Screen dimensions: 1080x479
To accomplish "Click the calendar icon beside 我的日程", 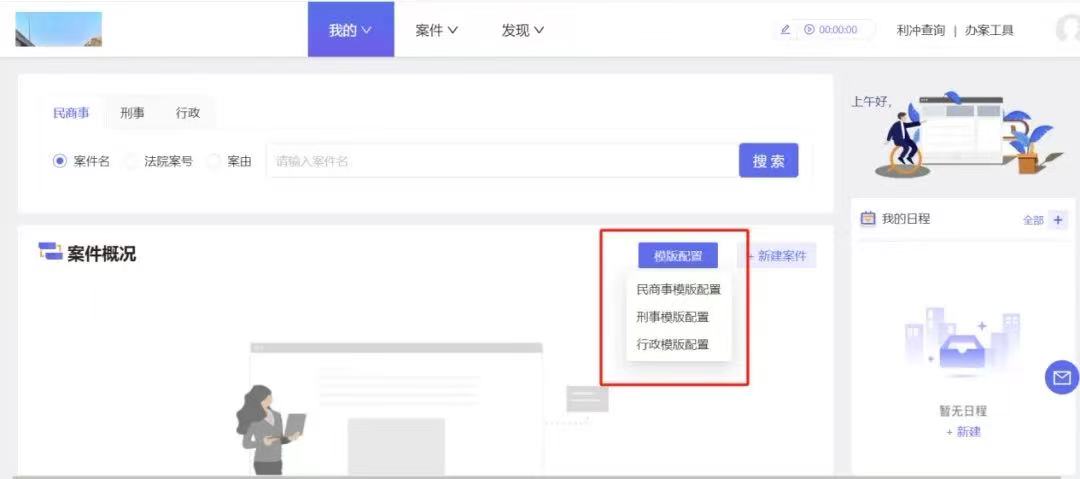I will point(868,218).
